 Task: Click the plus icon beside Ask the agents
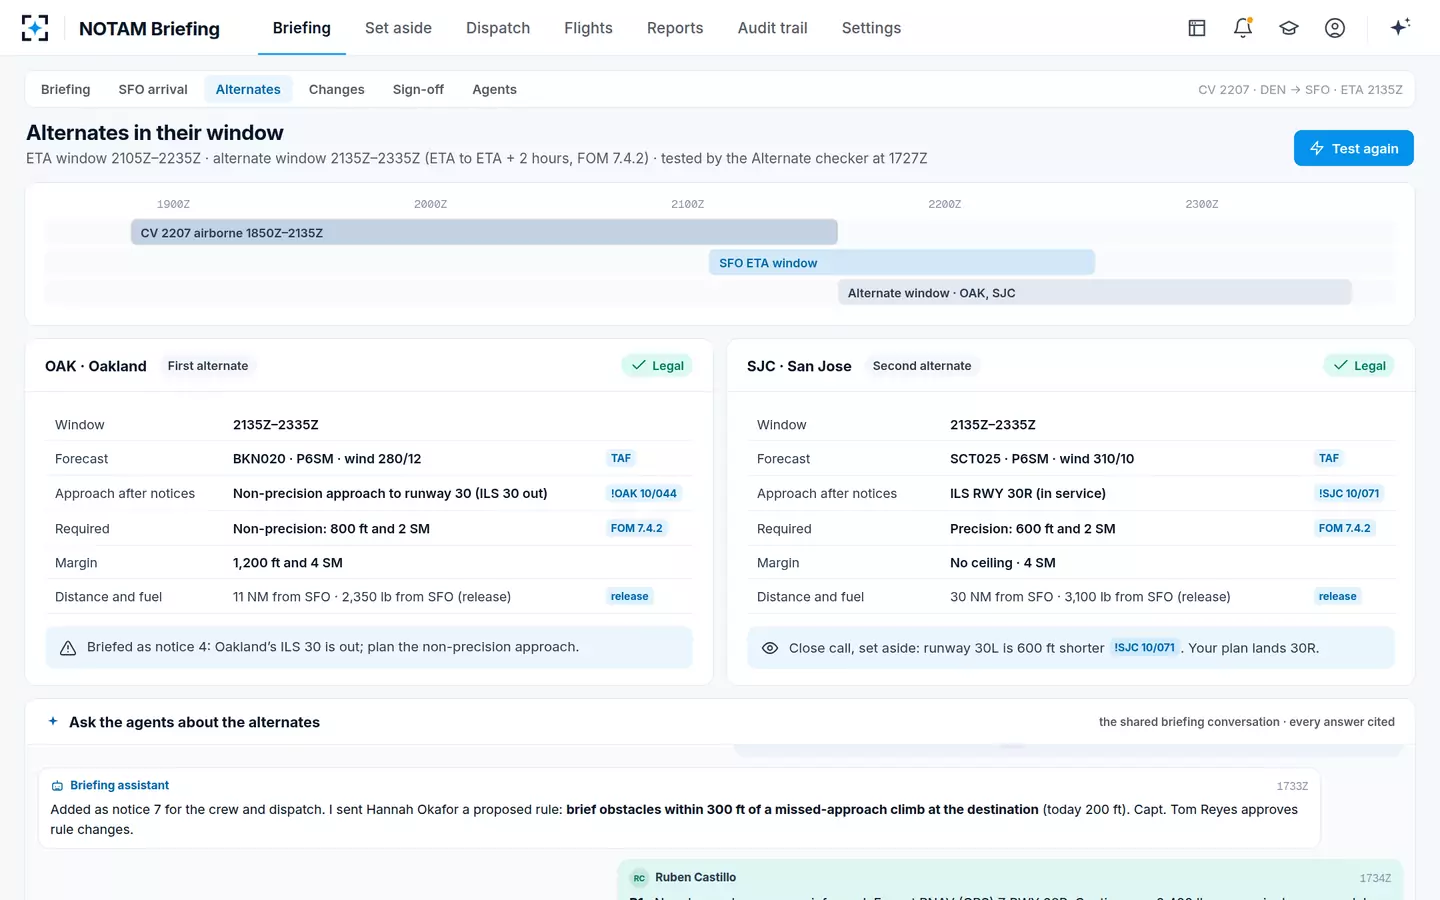[53, 721]
